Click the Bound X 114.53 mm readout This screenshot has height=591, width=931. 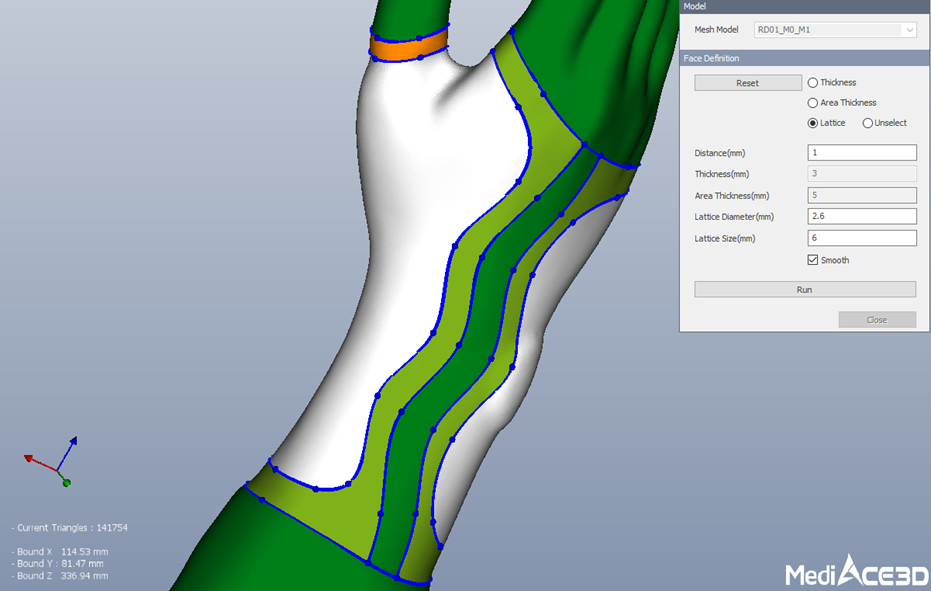pos(59,552)
